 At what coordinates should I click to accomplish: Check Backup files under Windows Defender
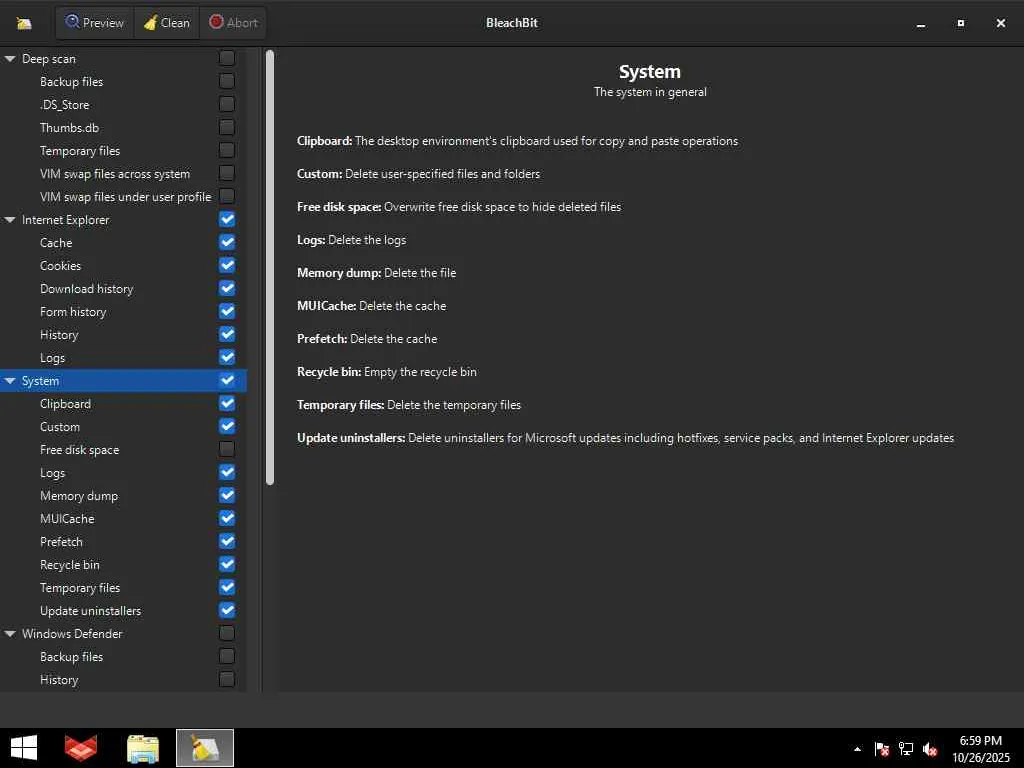(x=227, y=656)
